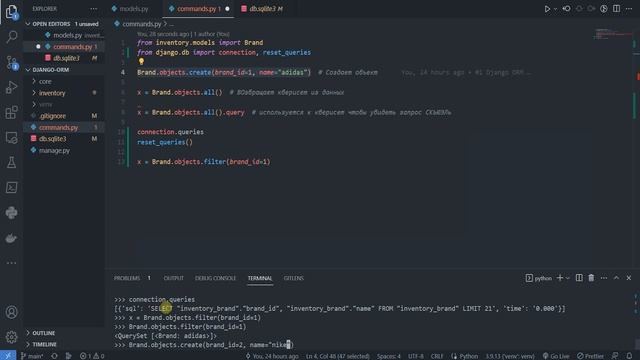Open errors and warnings status indicator

click(x=92, y=356)
